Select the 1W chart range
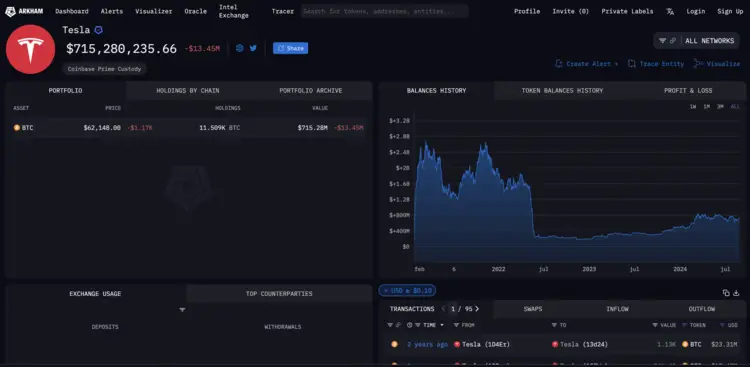The width and height of the screenshot is (750, 367). pyautogui.click(x=693, y=107)
